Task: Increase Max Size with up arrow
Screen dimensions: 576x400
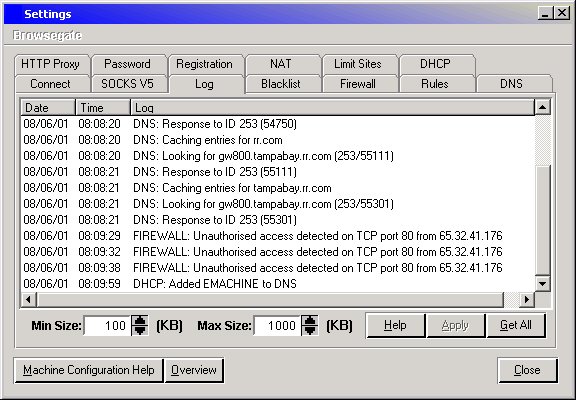Action: (310, 321)
